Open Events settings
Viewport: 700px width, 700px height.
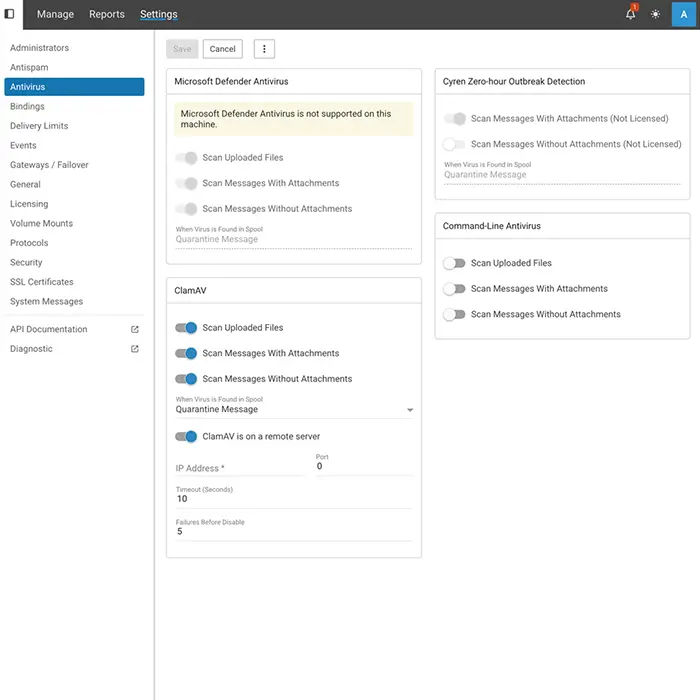point(74,146)
